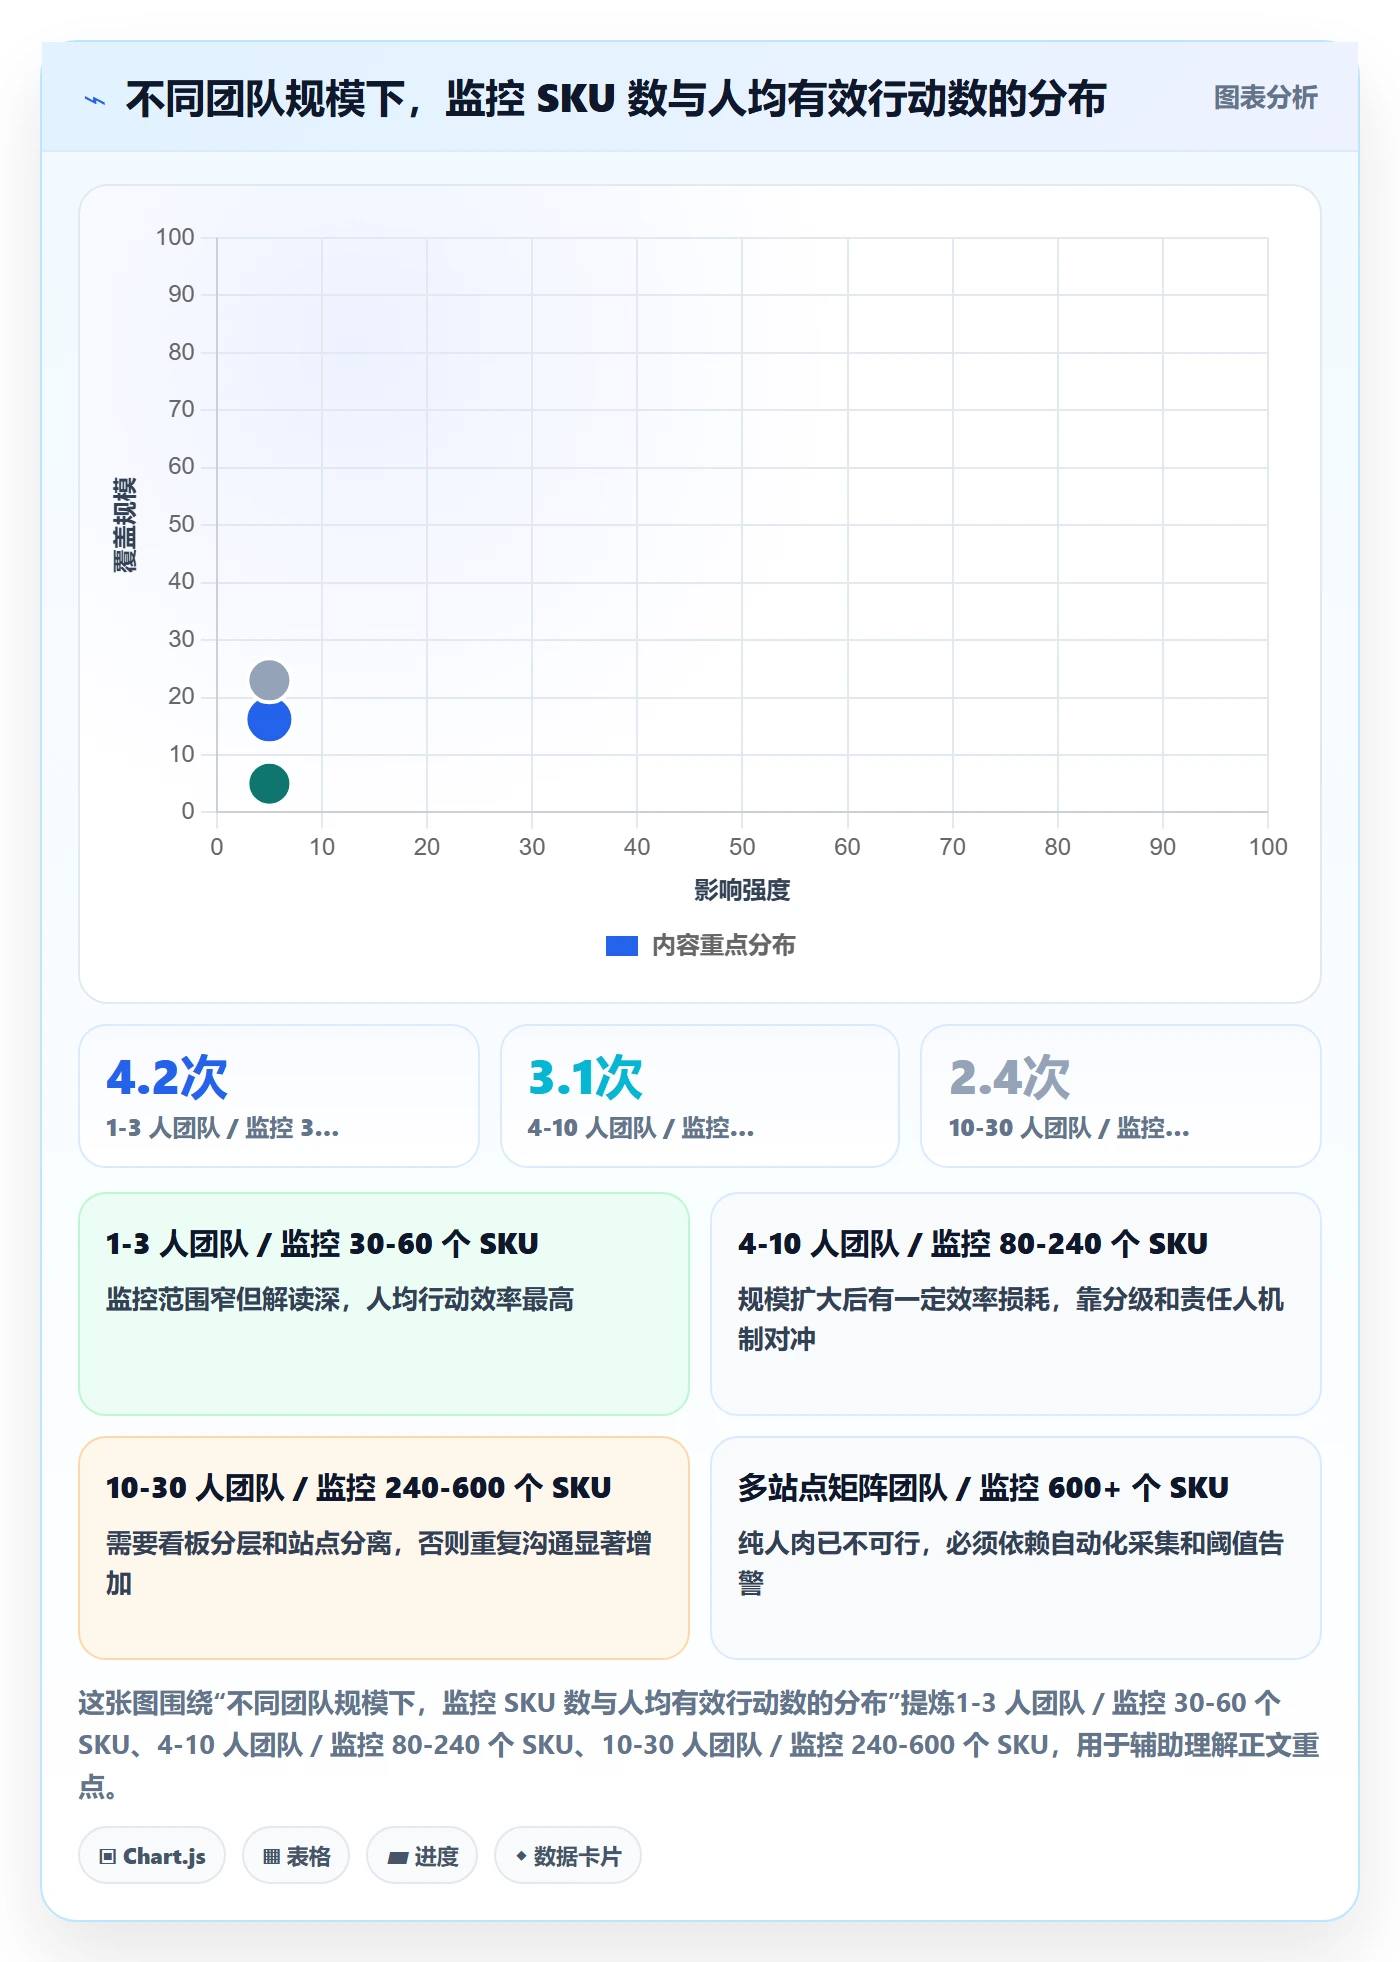The height and width of the screenshot is (1962, 1400).
Task: Click the 10-30 人团队 / 监控 240-600 个 SKU card title
Action: pos(358,1488)
